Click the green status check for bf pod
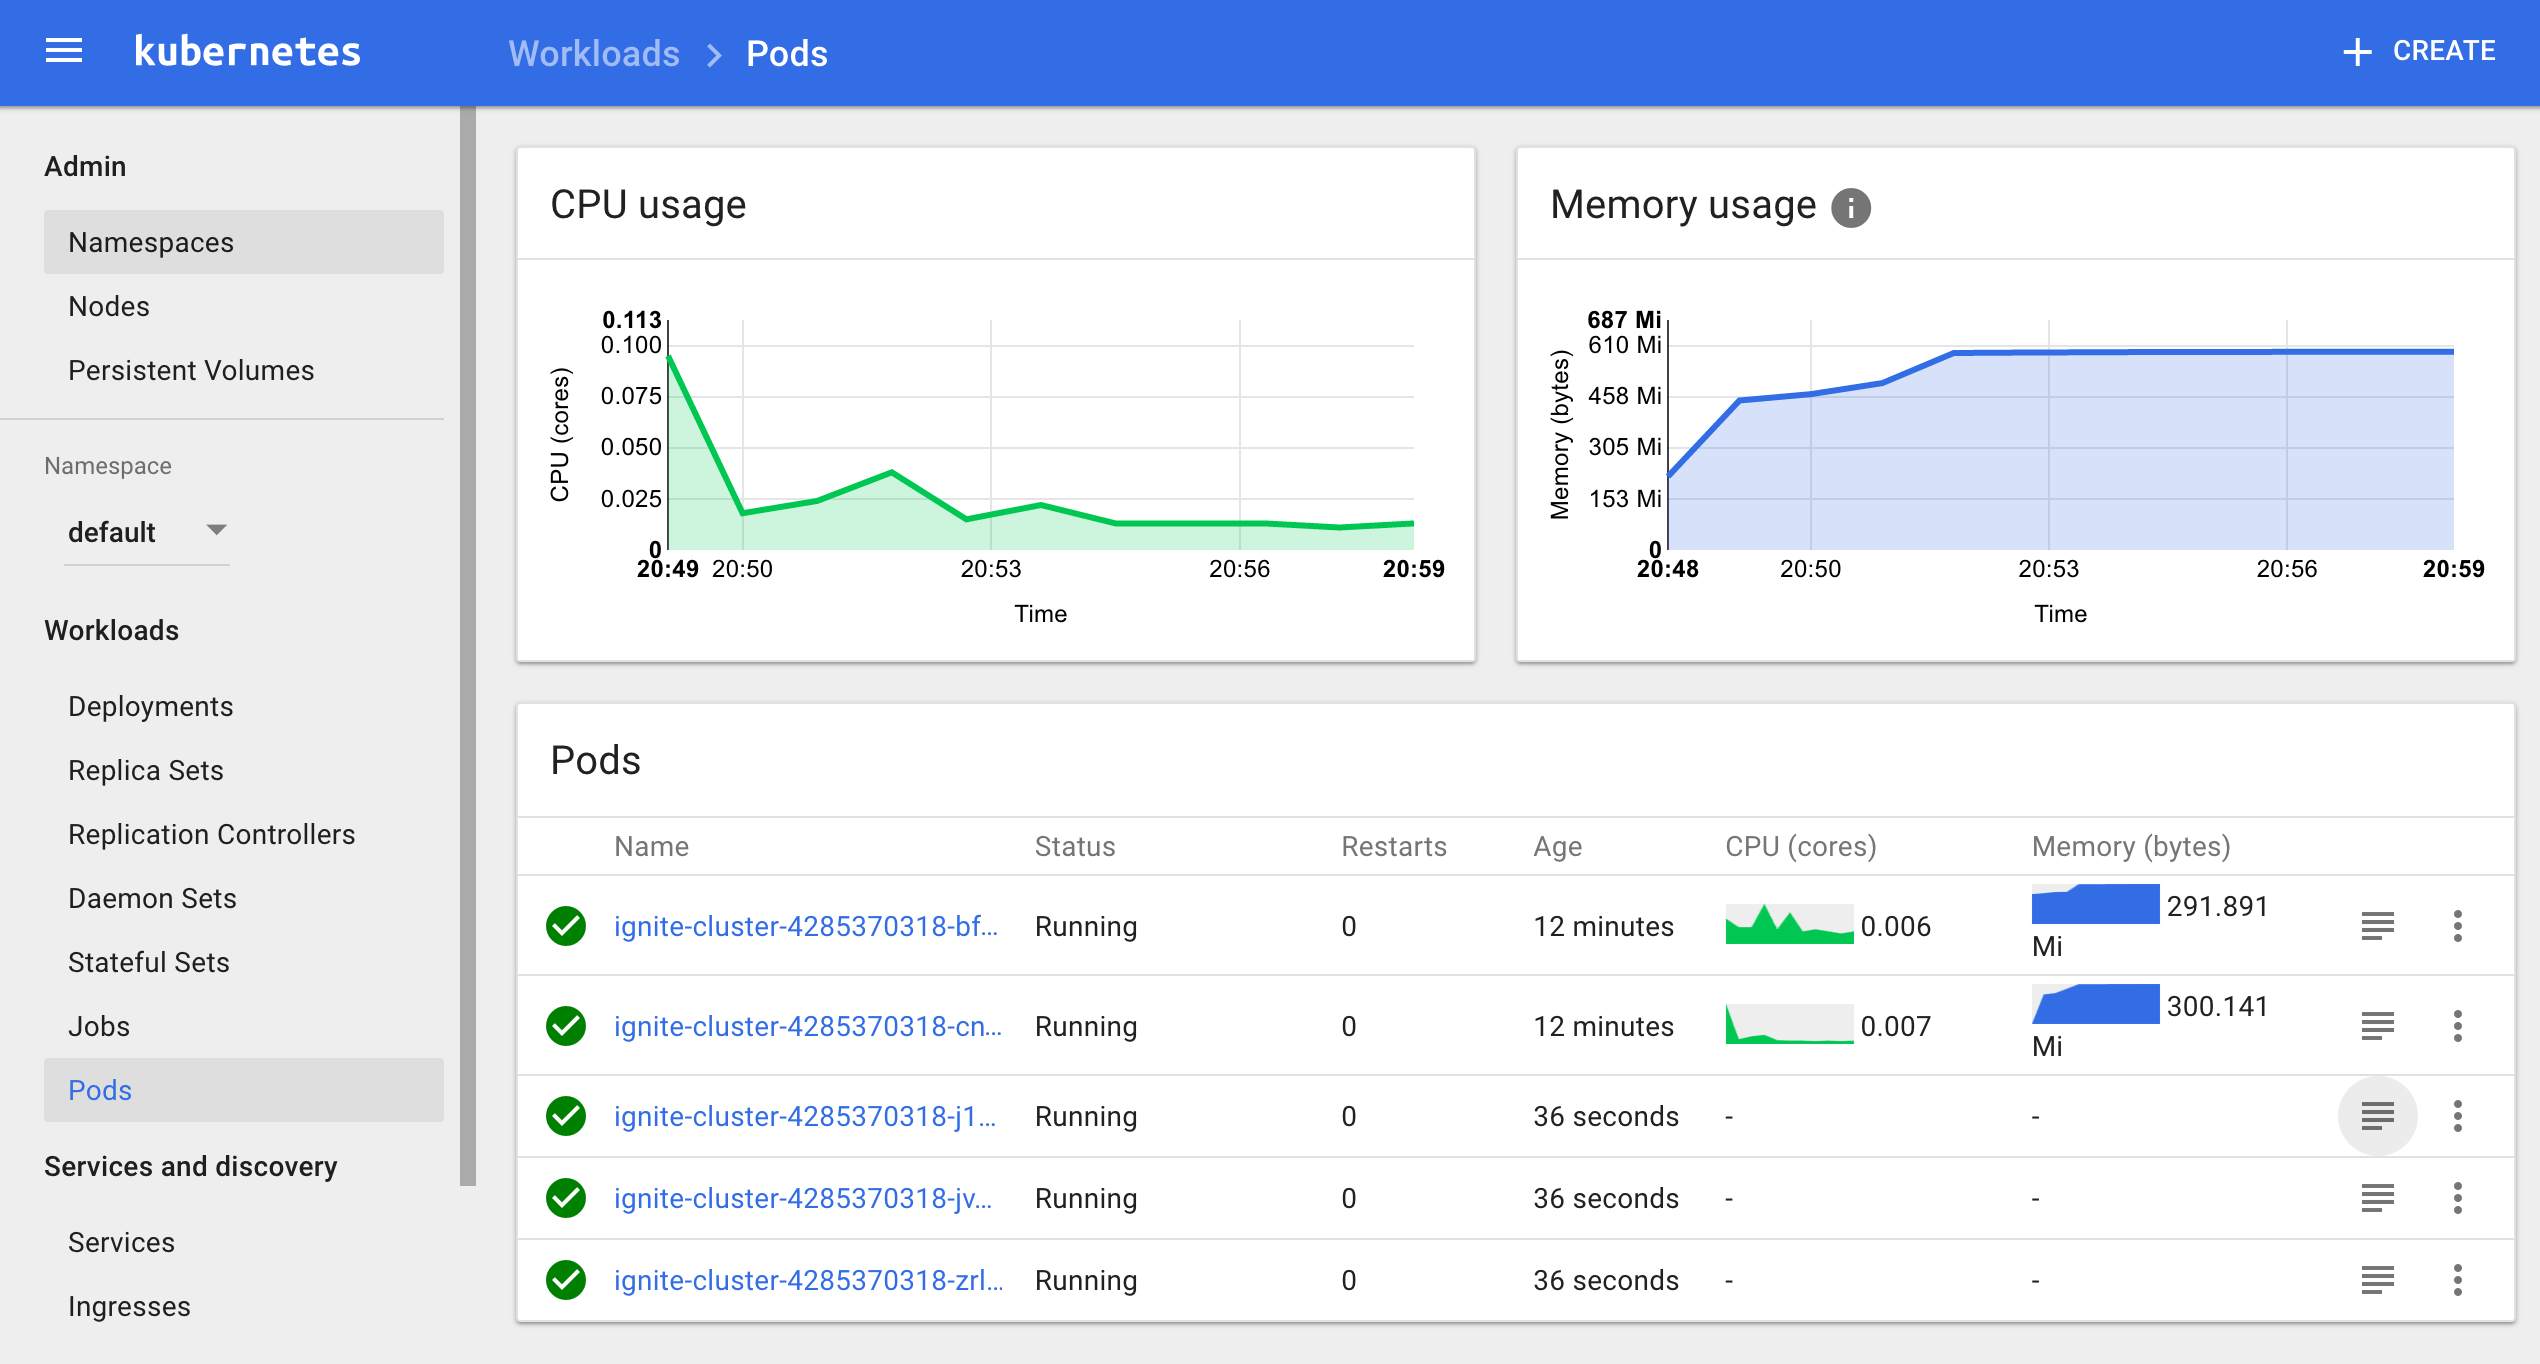The image size is (2540, 1364). click(x=566, y=926)
